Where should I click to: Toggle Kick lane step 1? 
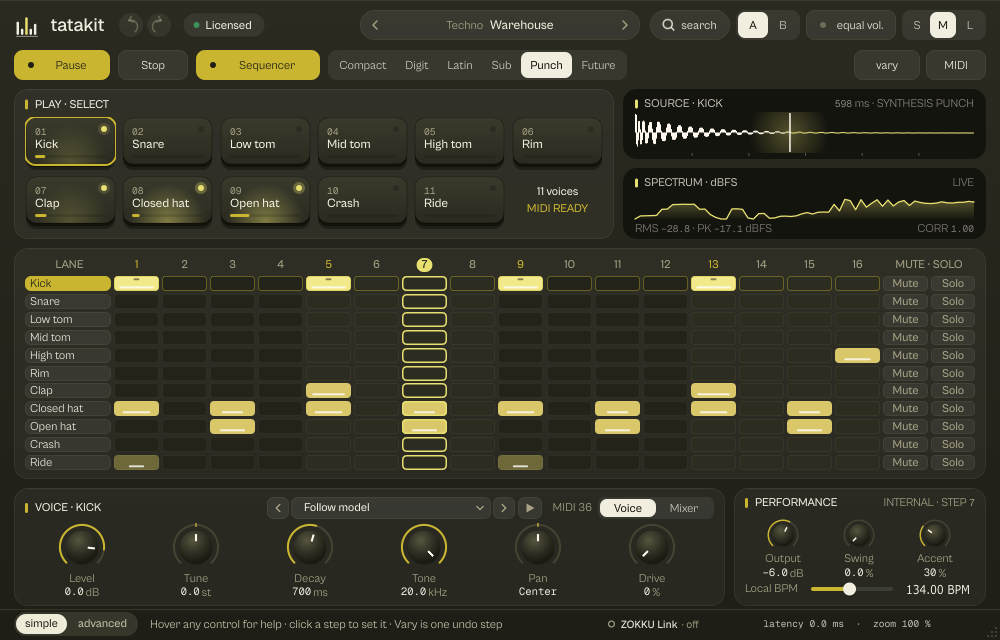pyautogui.click(x=136, y=283)
